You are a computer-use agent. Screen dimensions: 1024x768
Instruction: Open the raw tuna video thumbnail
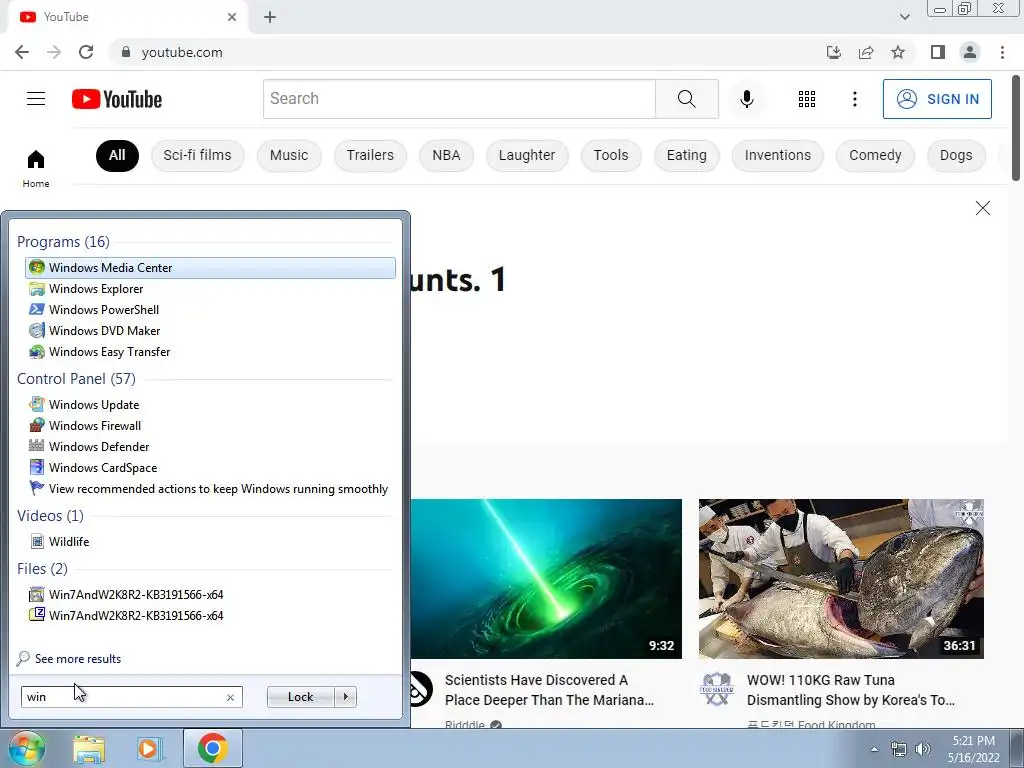point(841,579)
